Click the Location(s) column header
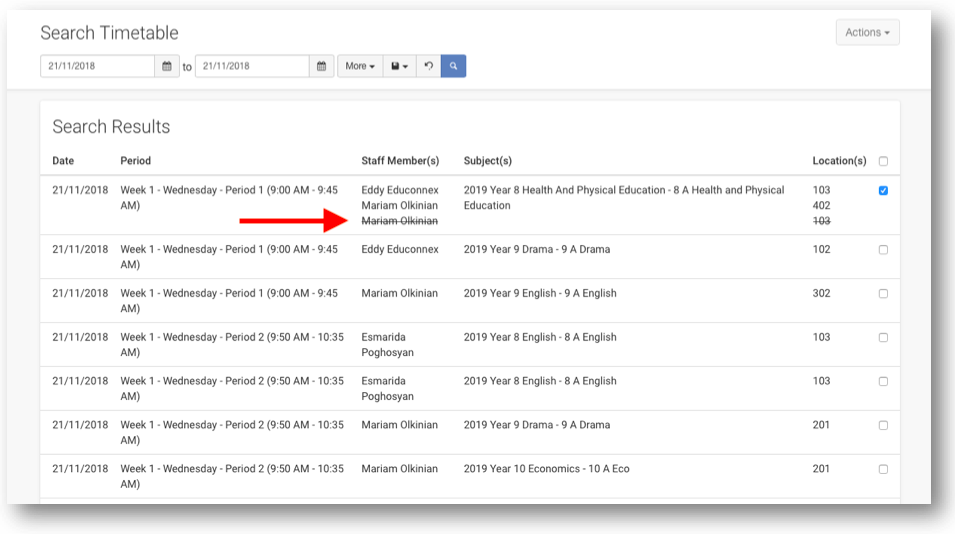Image resolution: width=955 pixels, height=534 pixels. click(x=839, y=161)
